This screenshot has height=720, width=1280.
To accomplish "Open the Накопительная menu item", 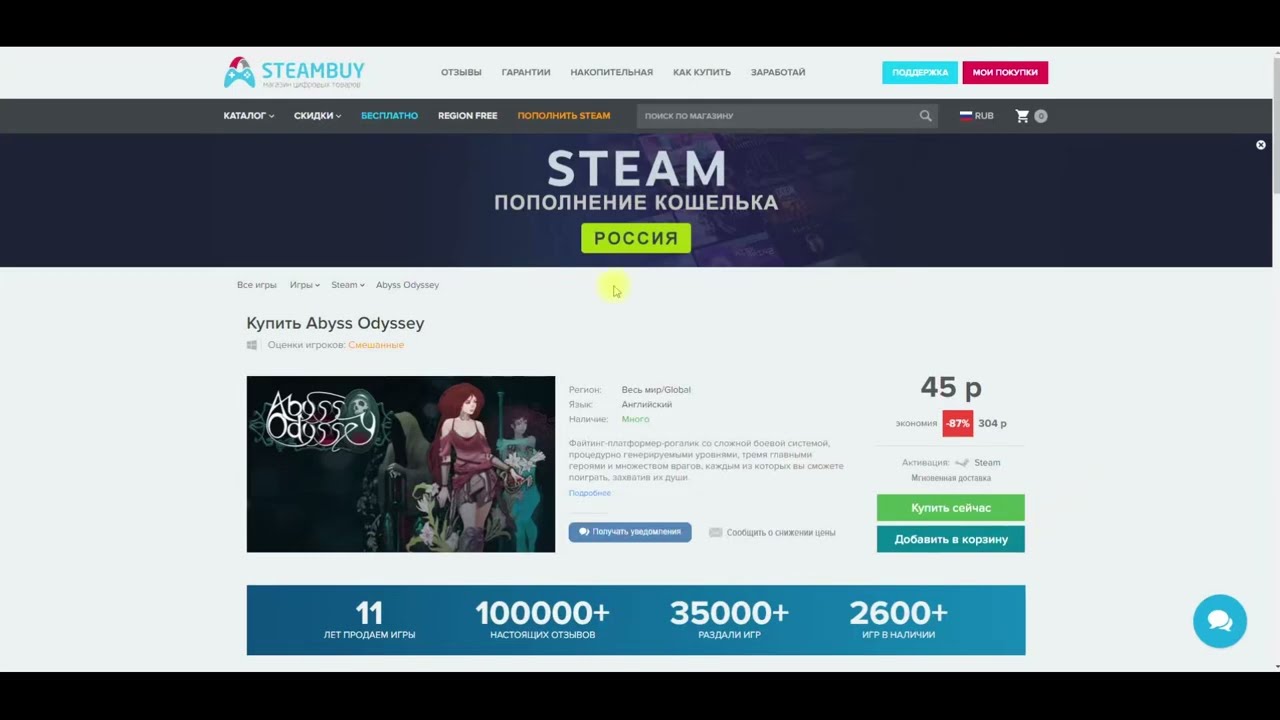I will coord(612,72).
